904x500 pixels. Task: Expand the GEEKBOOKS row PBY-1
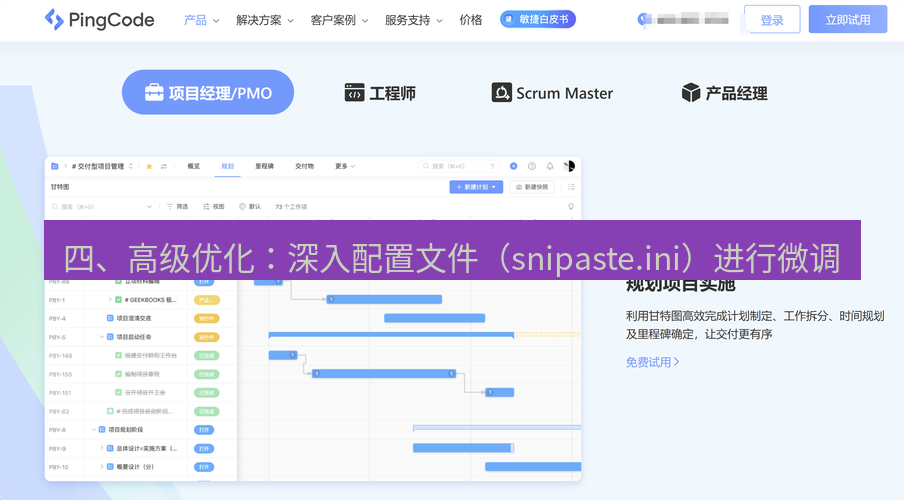pyautogui.click(x=110, y=299)
